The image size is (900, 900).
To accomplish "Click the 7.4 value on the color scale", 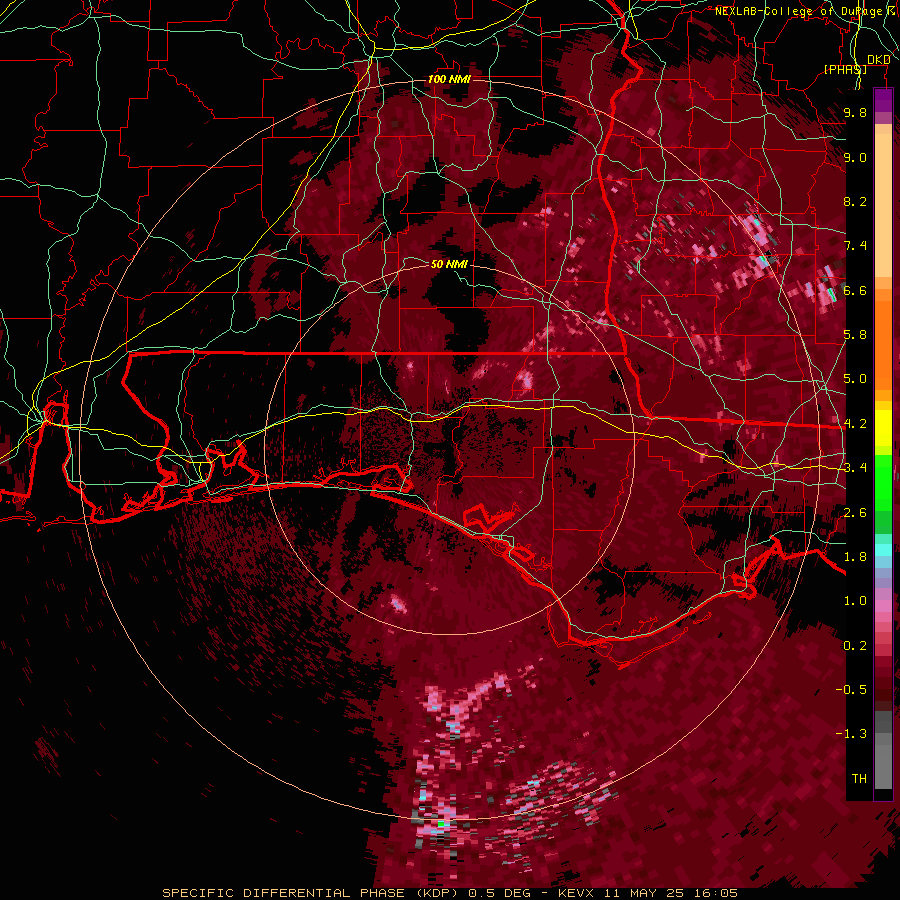I will (855, 246).
